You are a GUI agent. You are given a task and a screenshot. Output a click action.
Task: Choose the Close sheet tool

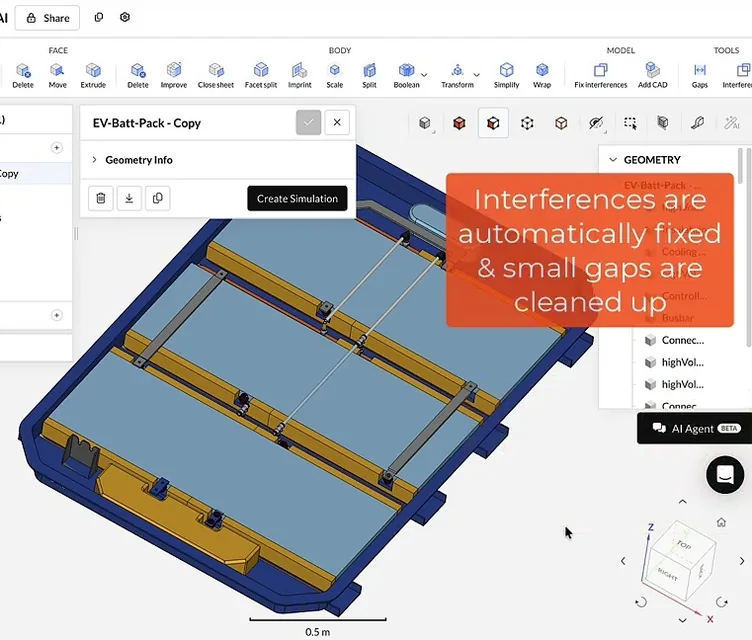(216, 75)
